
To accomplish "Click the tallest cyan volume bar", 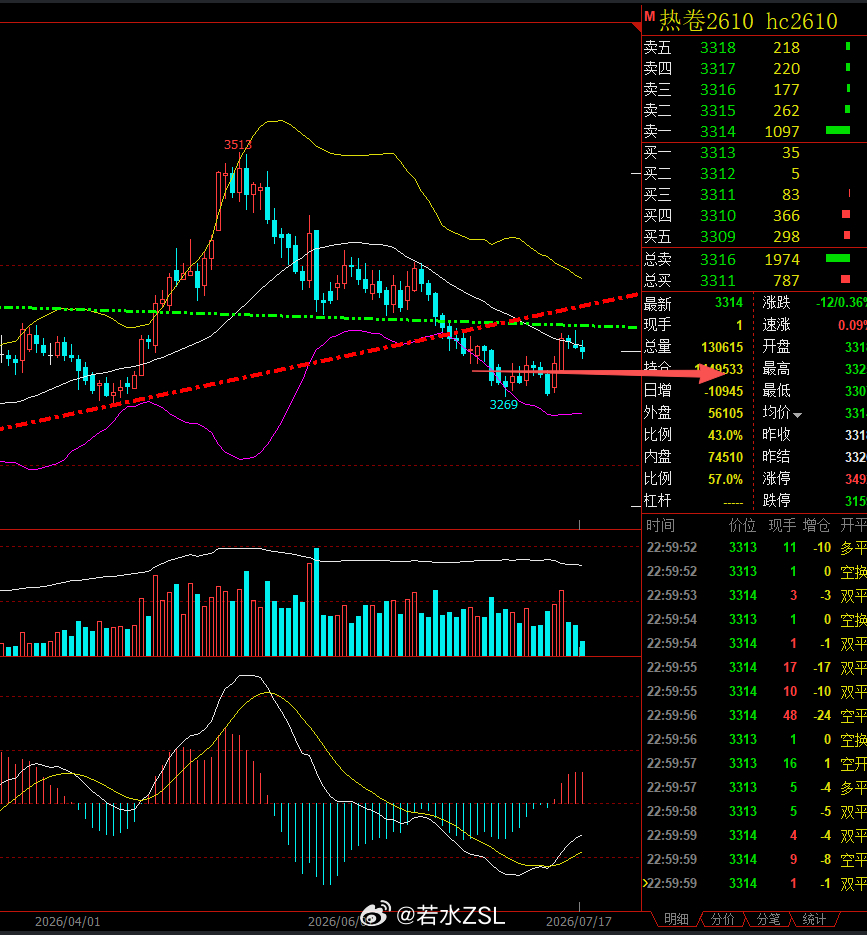I will [317, 602].
